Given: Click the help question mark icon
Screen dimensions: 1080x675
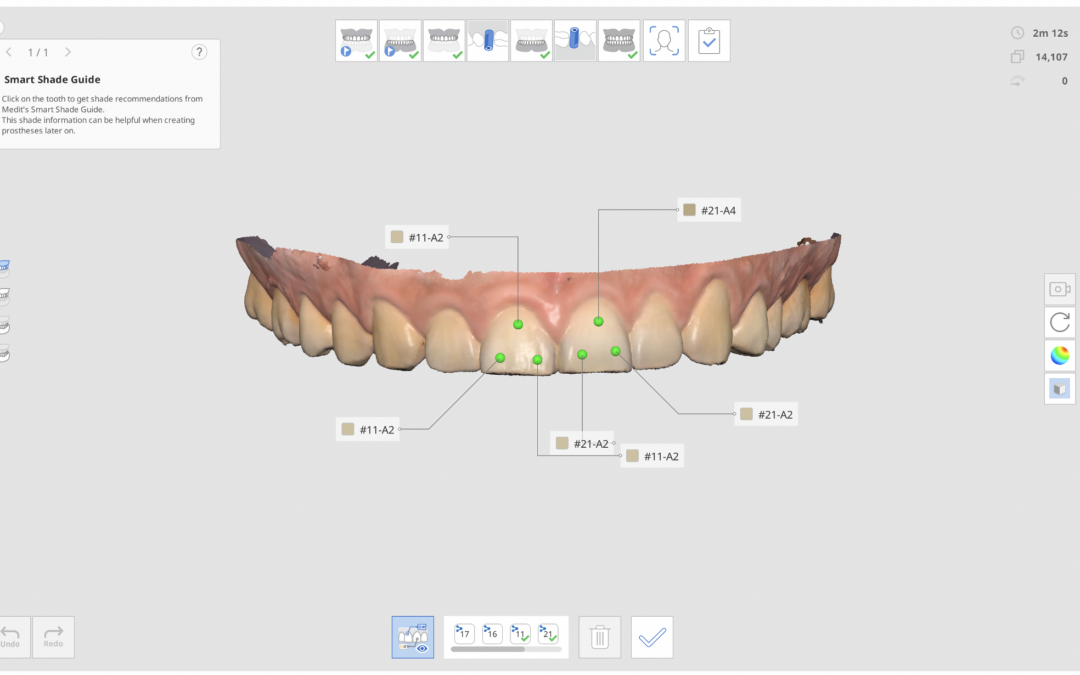Looking at the screenshot, I should click(x=199, y=52).
